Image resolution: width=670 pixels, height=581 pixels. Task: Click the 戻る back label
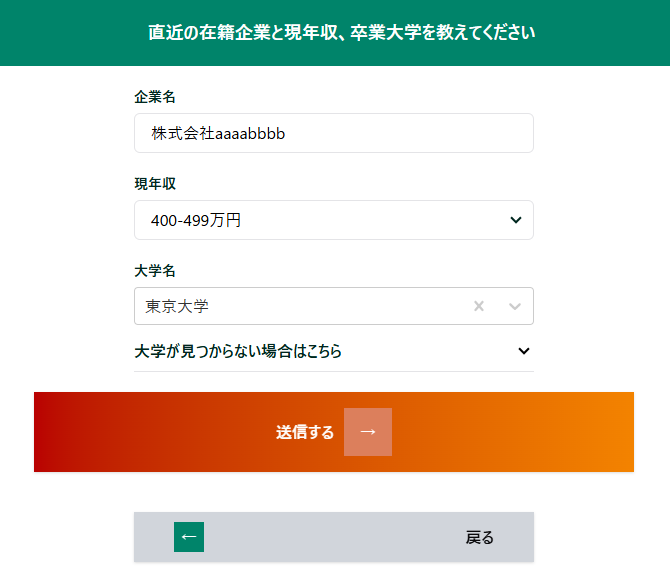tap(480, 537)
